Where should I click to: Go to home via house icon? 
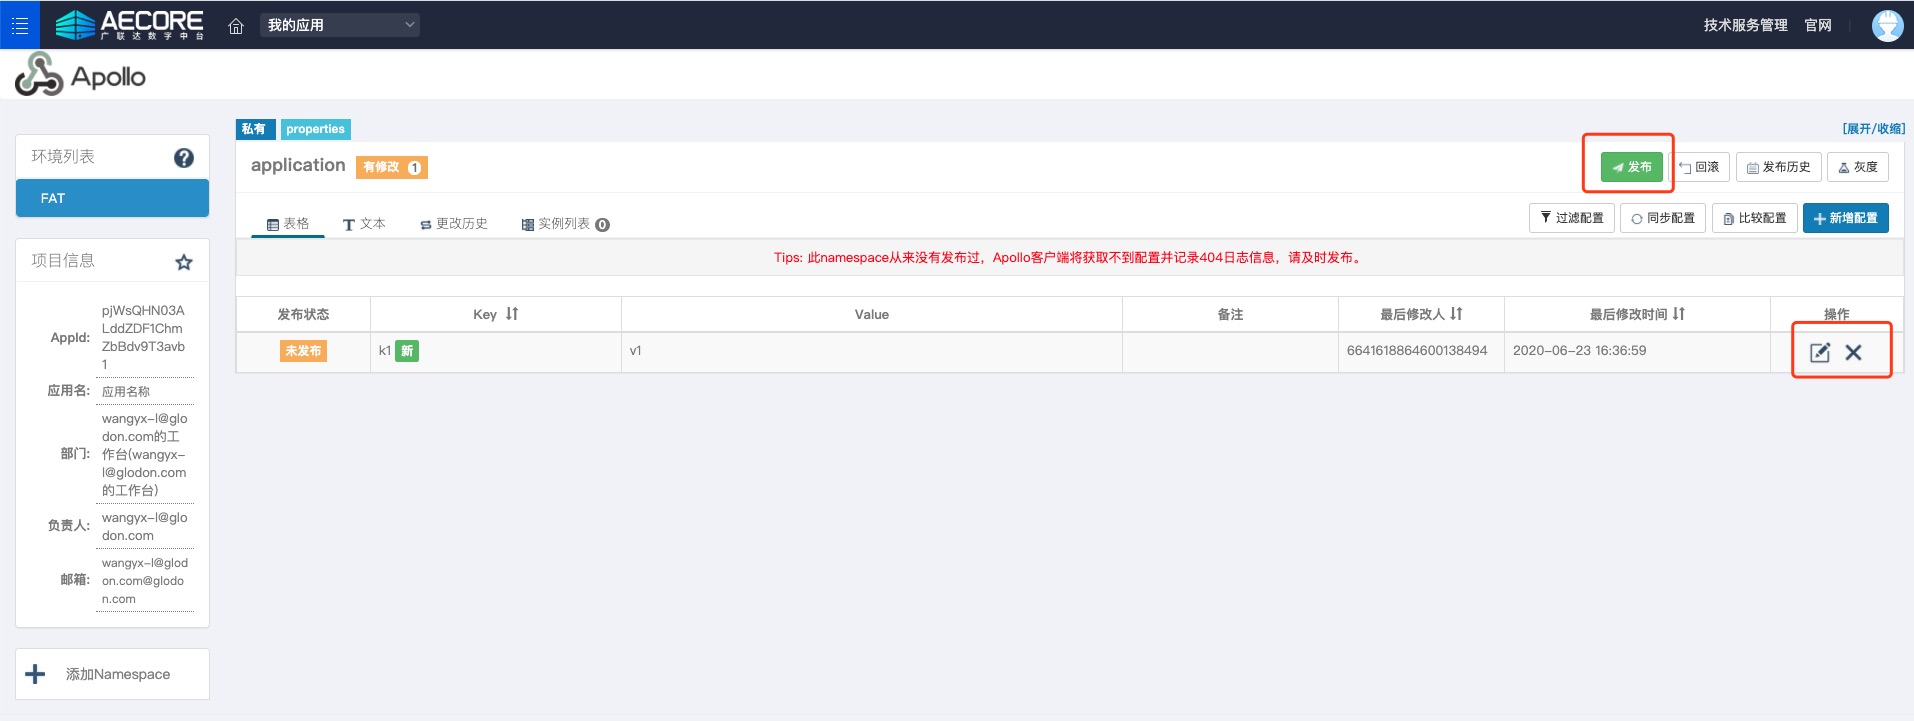coord(236,26)
